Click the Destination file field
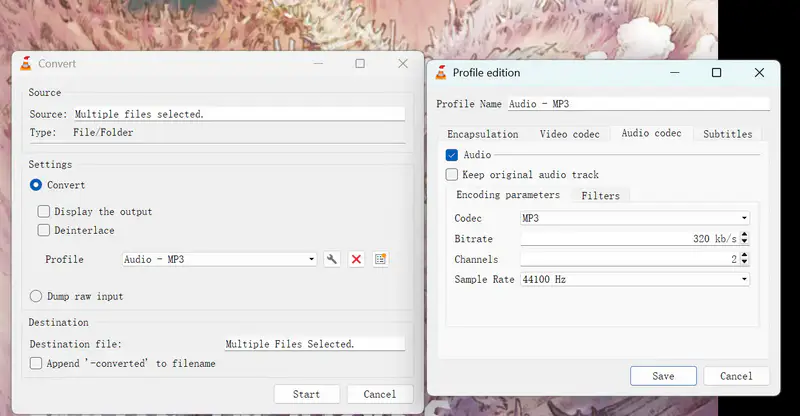 tap(315, 344)
